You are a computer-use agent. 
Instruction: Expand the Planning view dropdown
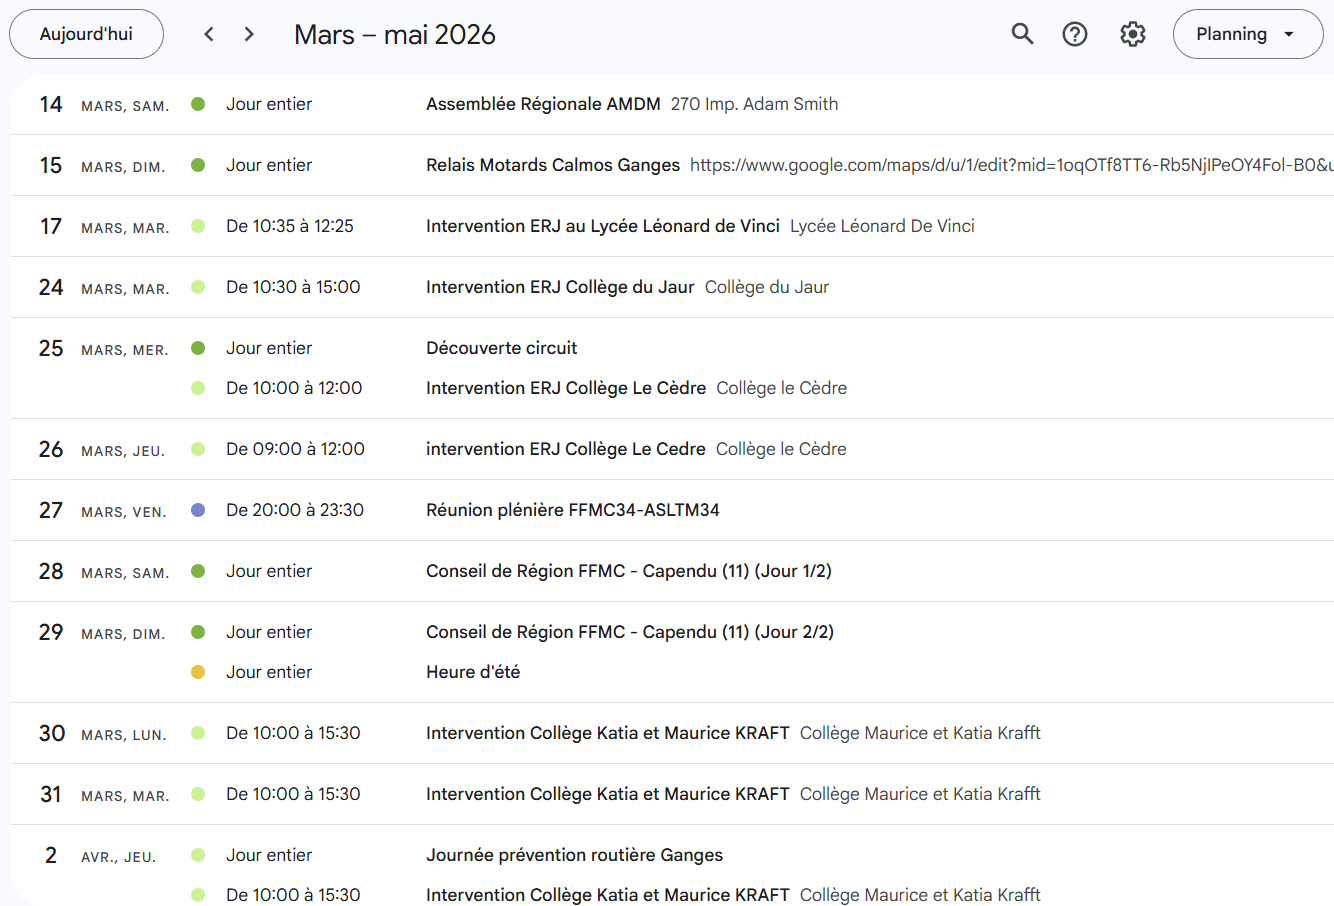pos(1247,34)
